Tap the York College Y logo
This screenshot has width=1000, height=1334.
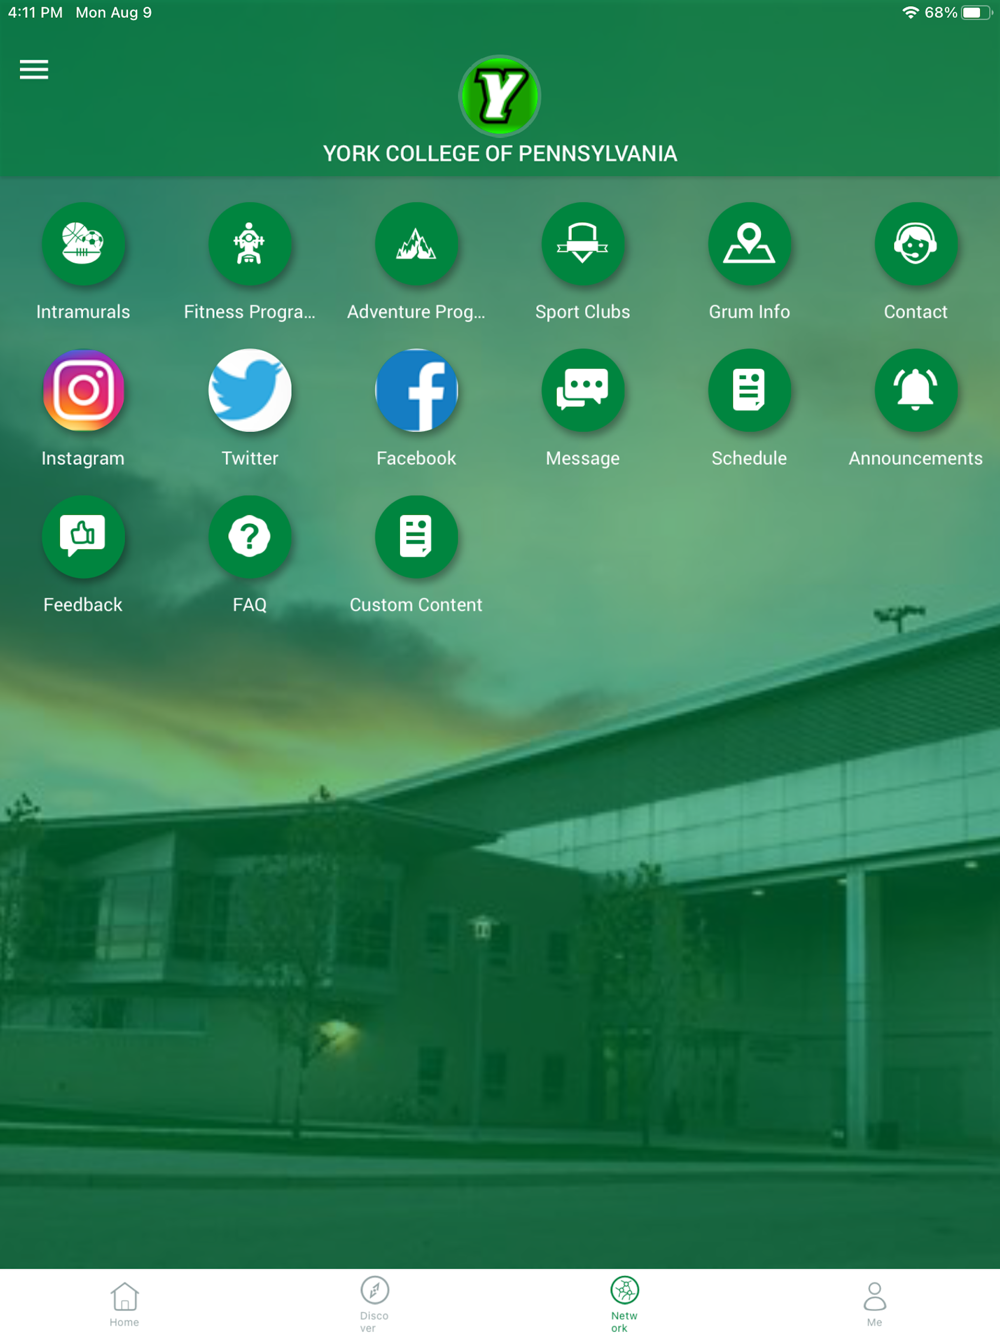500,96
